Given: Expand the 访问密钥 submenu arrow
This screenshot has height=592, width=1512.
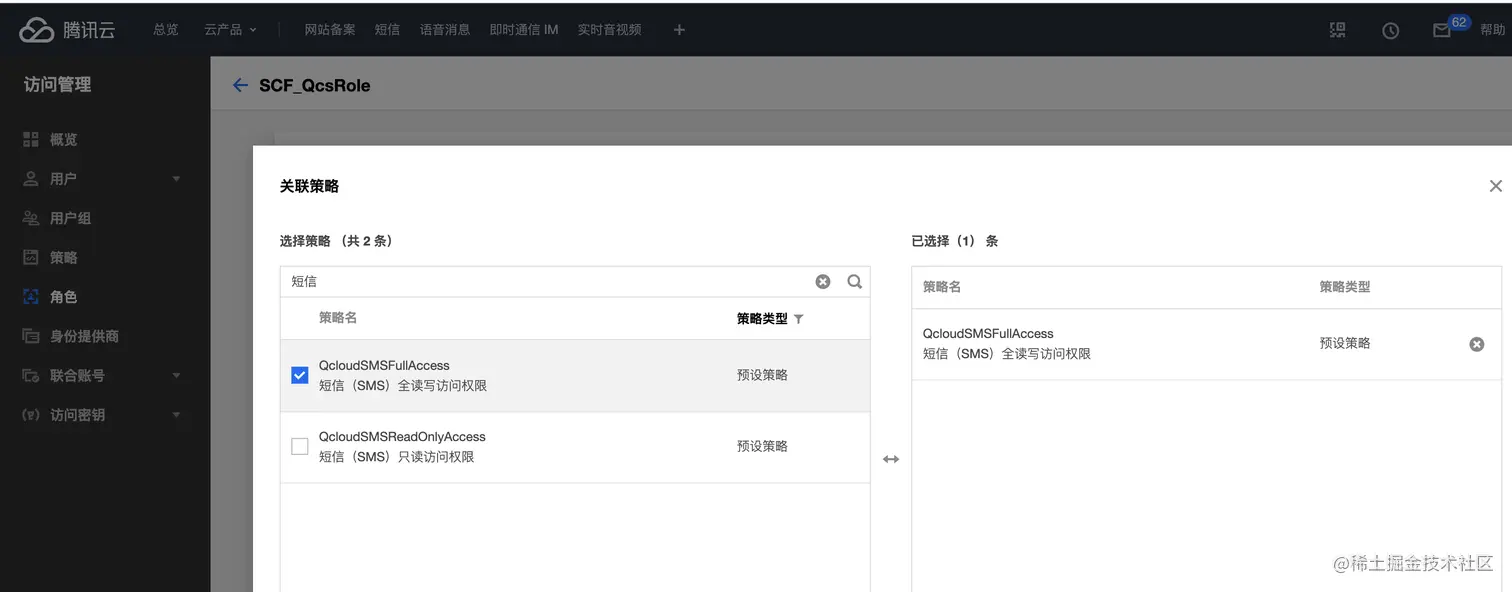Looking at the screenshot, I should 176,415.
